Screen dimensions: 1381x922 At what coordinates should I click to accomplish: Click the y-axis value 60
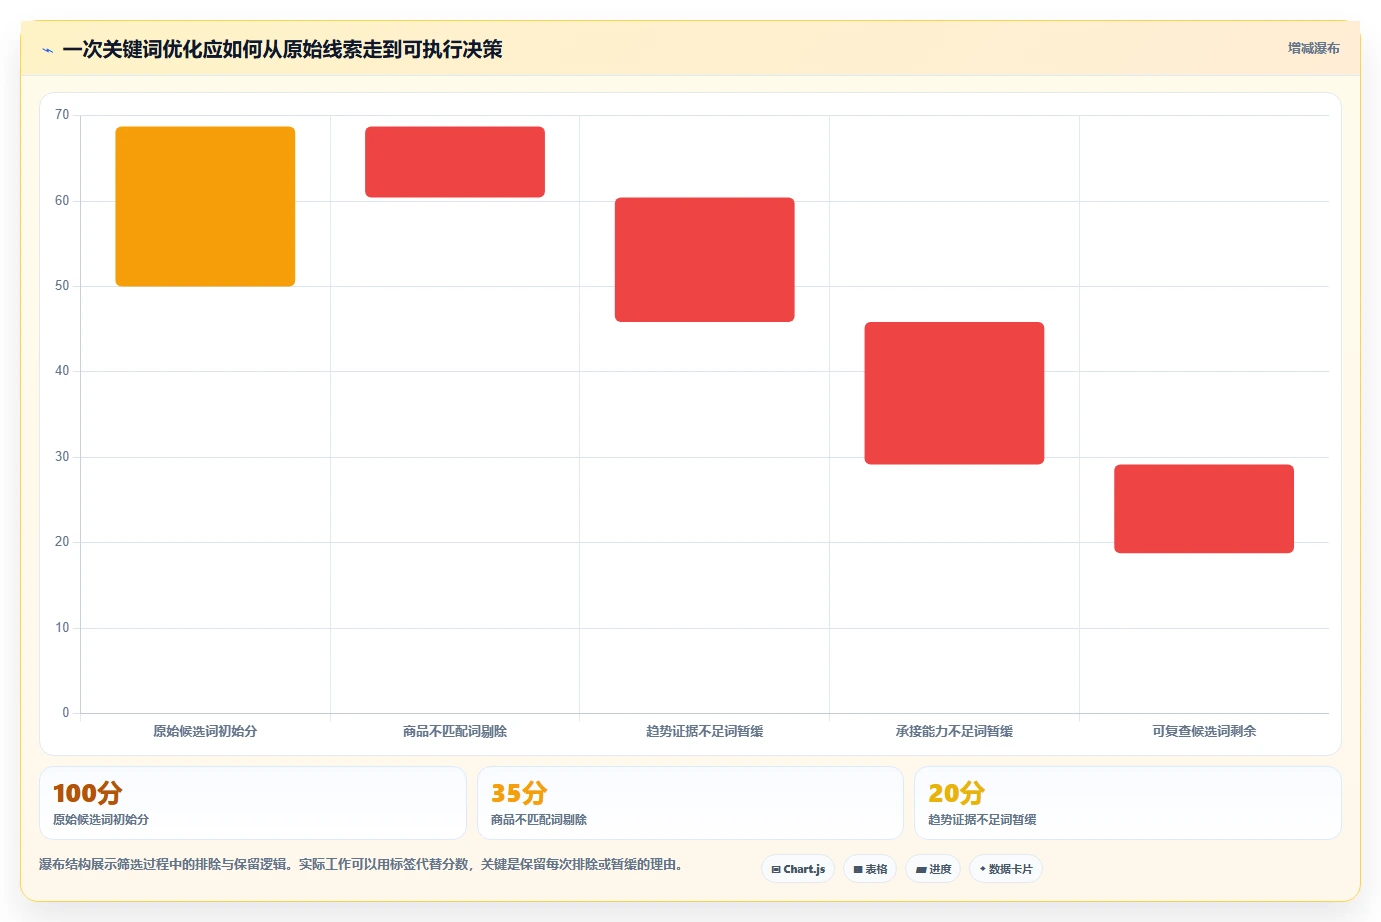click(62, 201)
